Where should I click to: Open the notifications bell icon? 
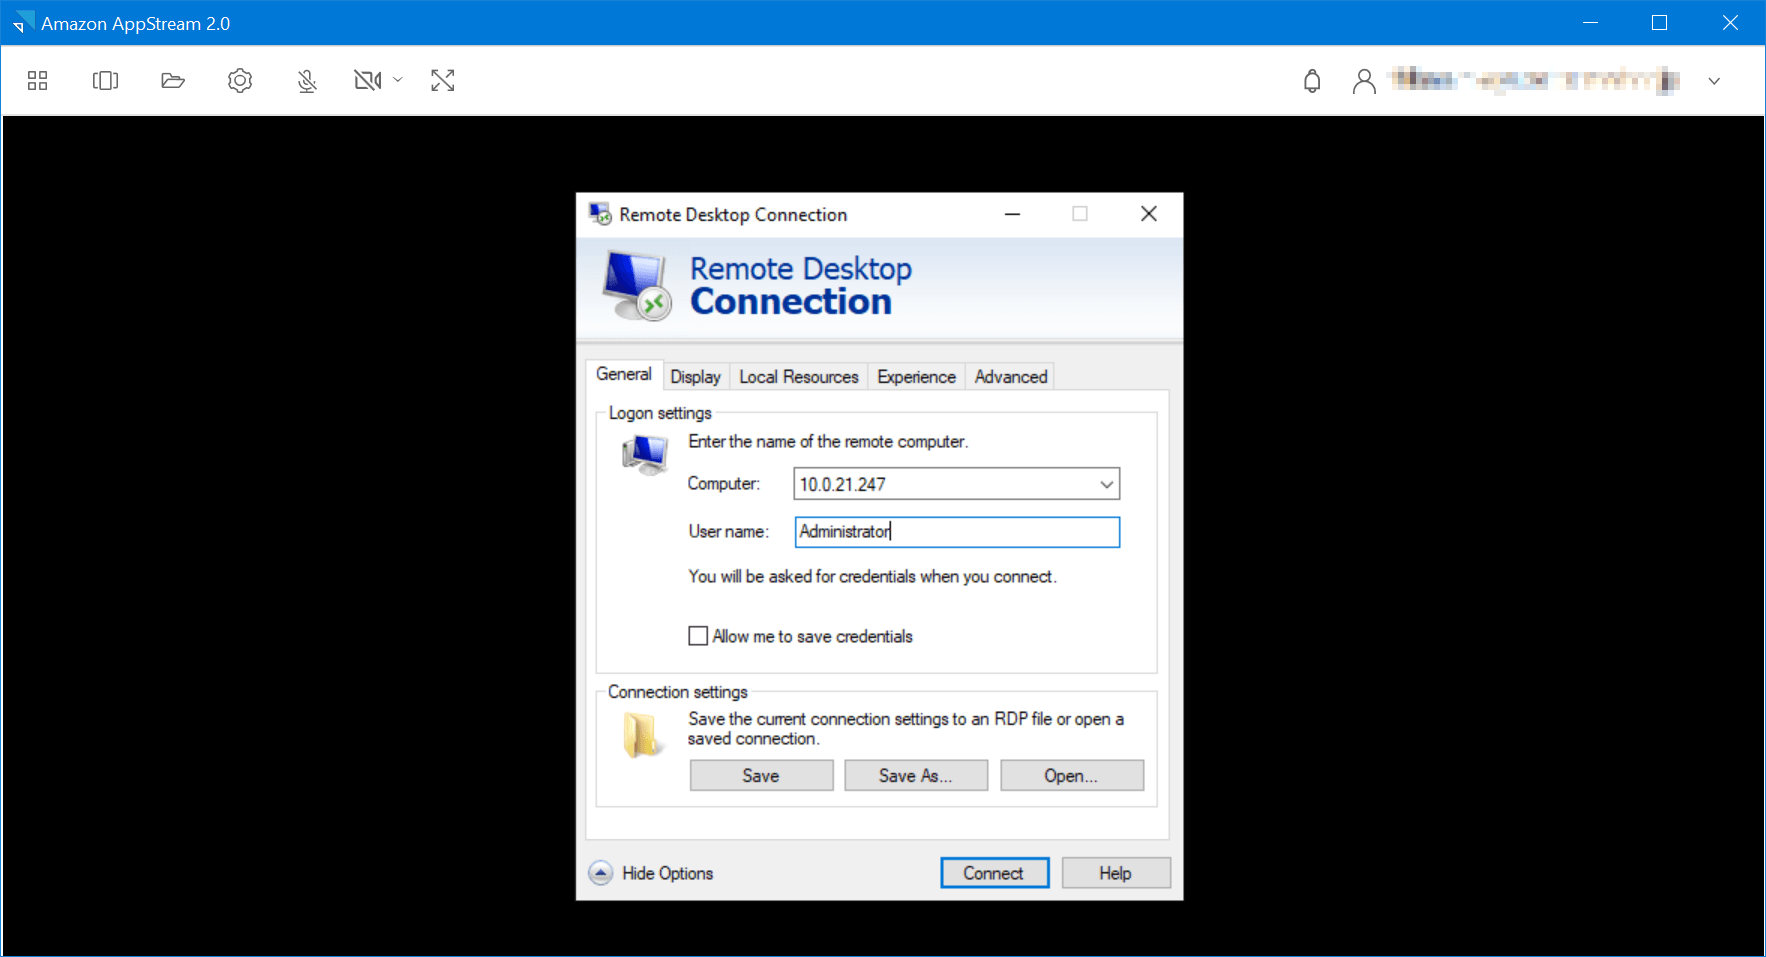(1312, 81)
